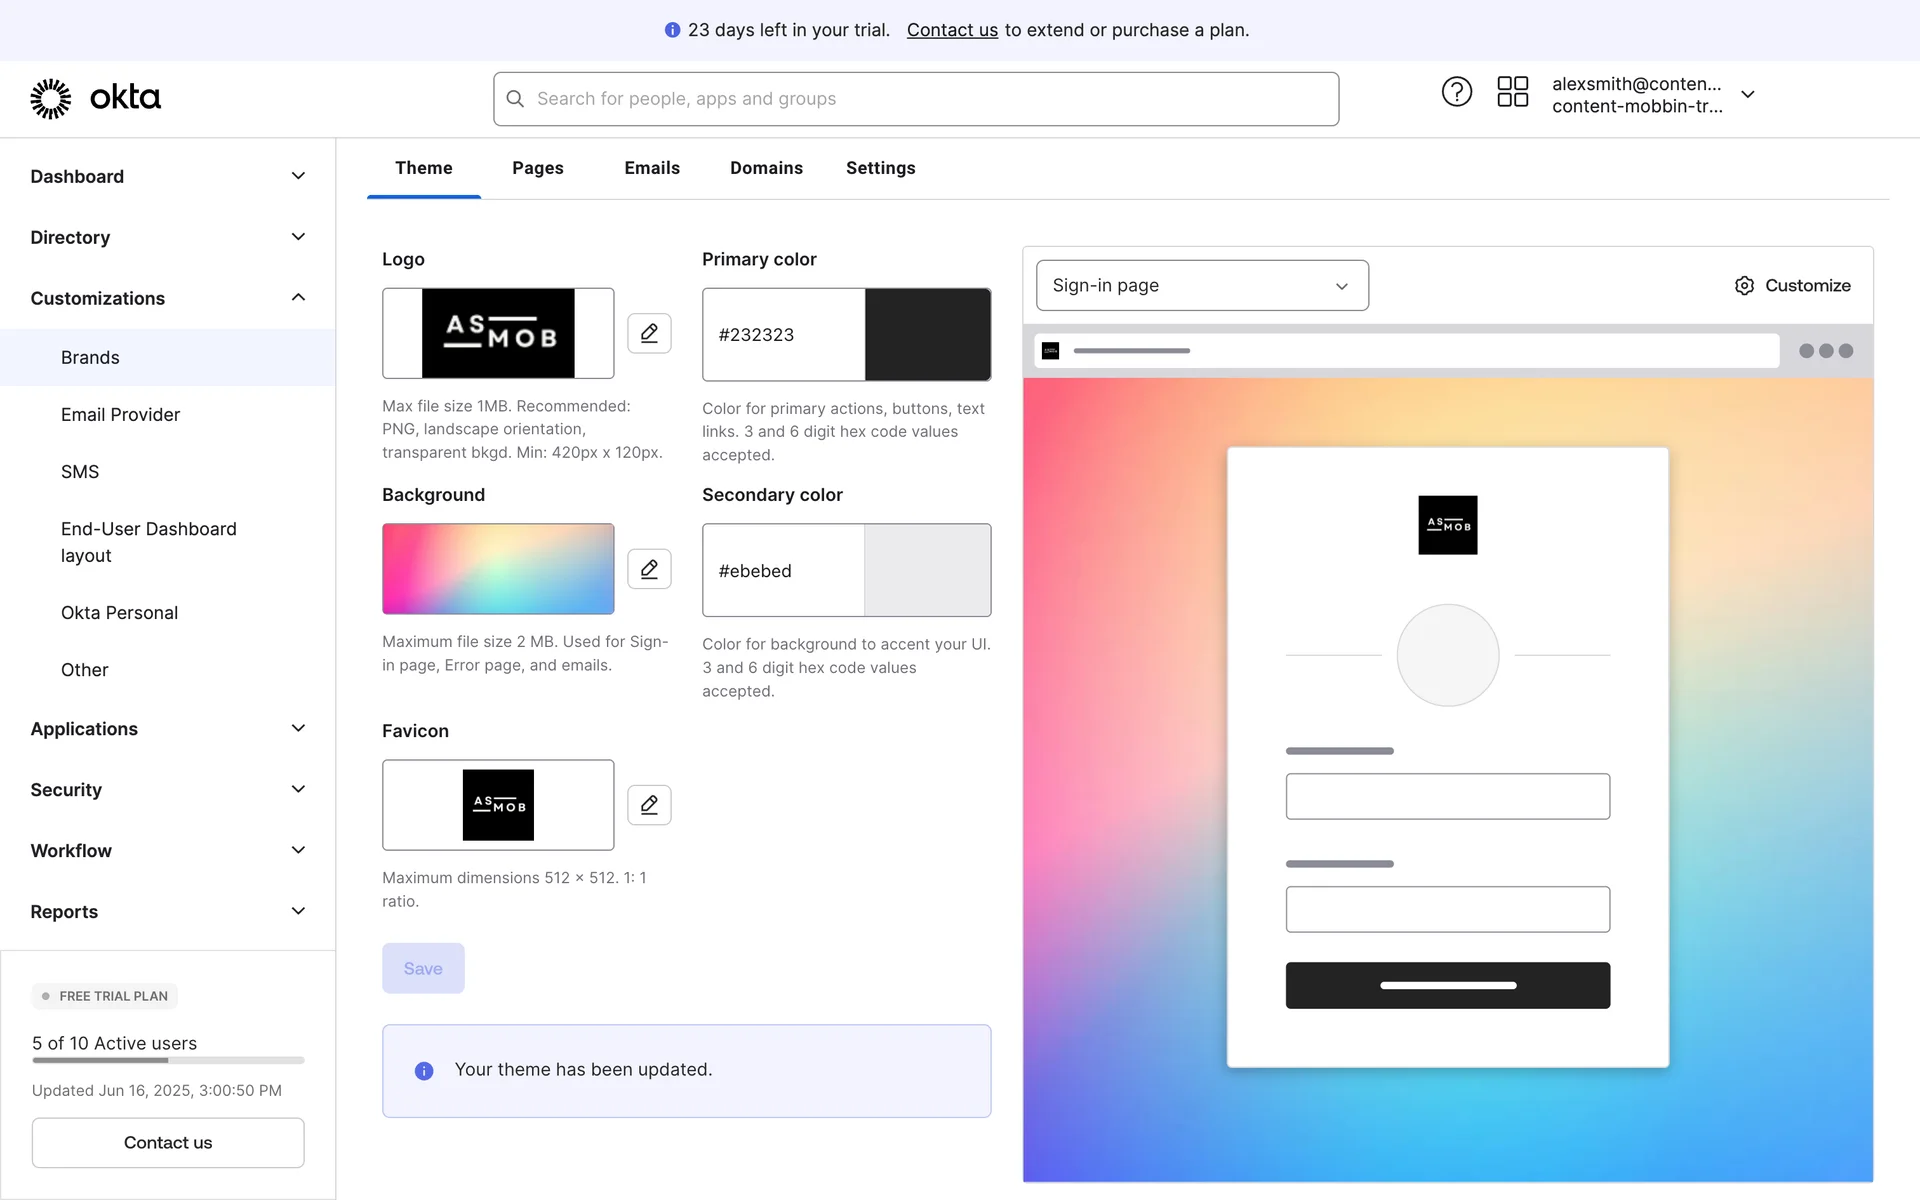Open the help question mark icon
1920x1200 pixels.
point(1456,93)
